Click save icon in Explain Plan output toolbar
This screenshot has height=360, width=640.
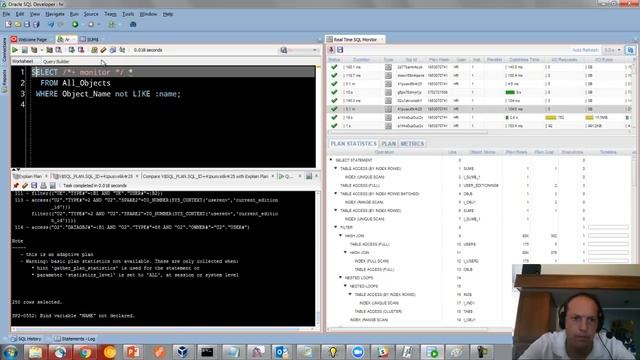[34, 185]
